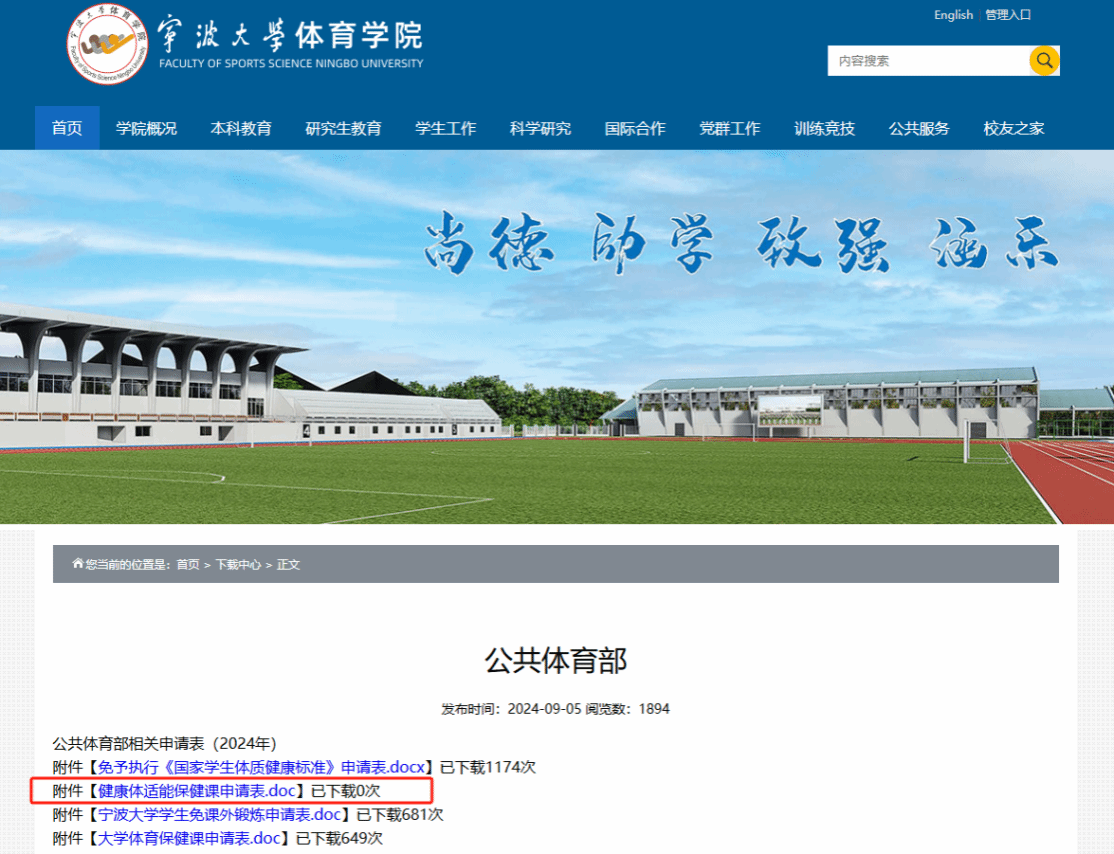Image resolution: width=1114 pixels, height=854 pixels.
Task: Download 大学体育保健课申请表.doc attachment
Action: [189, 838]
